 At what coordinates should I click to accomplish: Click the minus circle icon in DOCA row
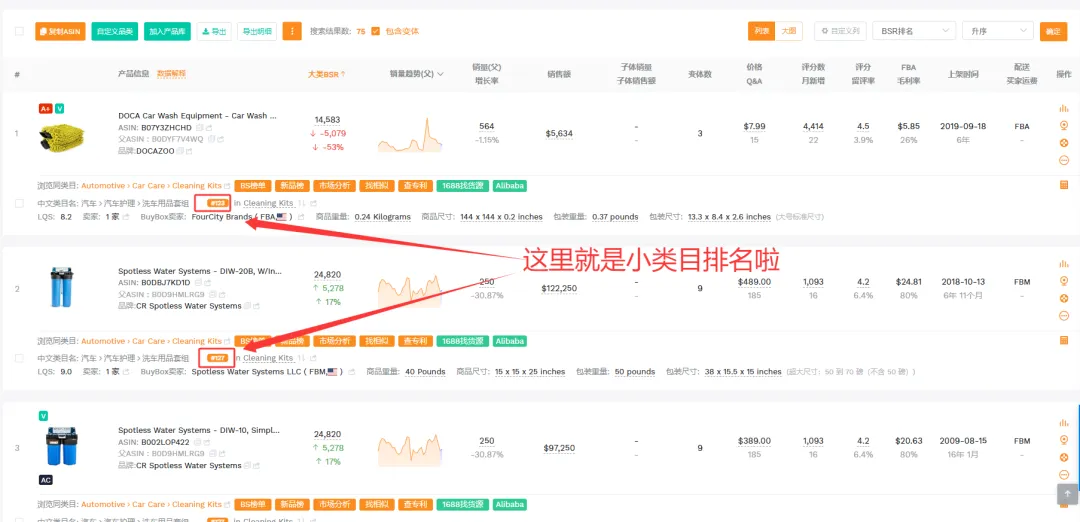click(x=1063, y=160)
